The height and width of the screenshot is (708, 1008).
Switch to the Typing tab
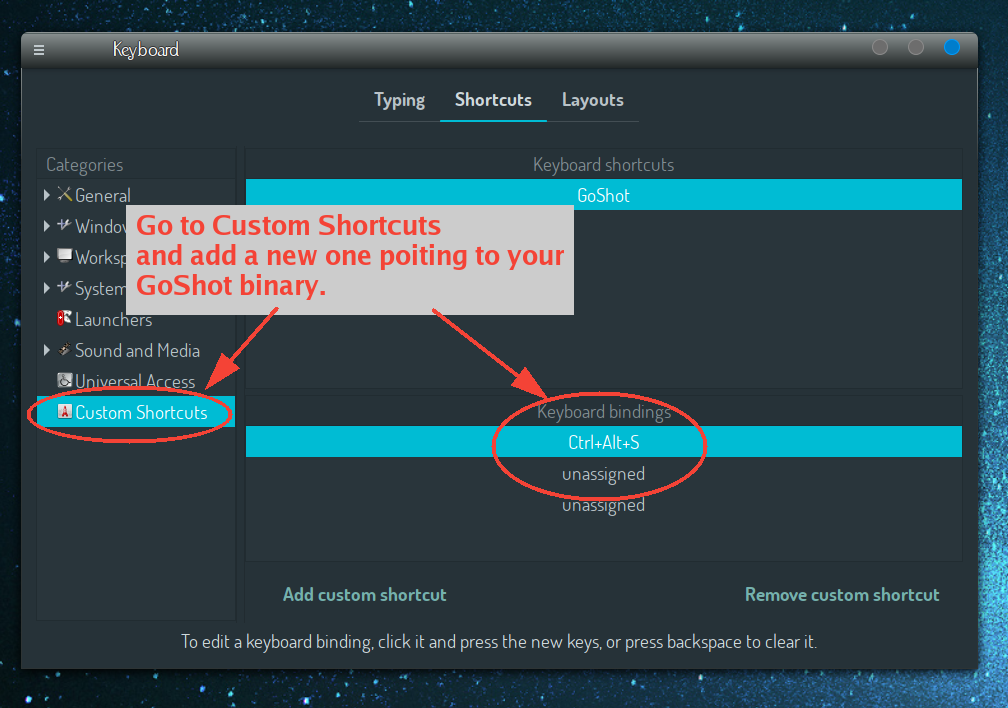click(x=399, y=100)
